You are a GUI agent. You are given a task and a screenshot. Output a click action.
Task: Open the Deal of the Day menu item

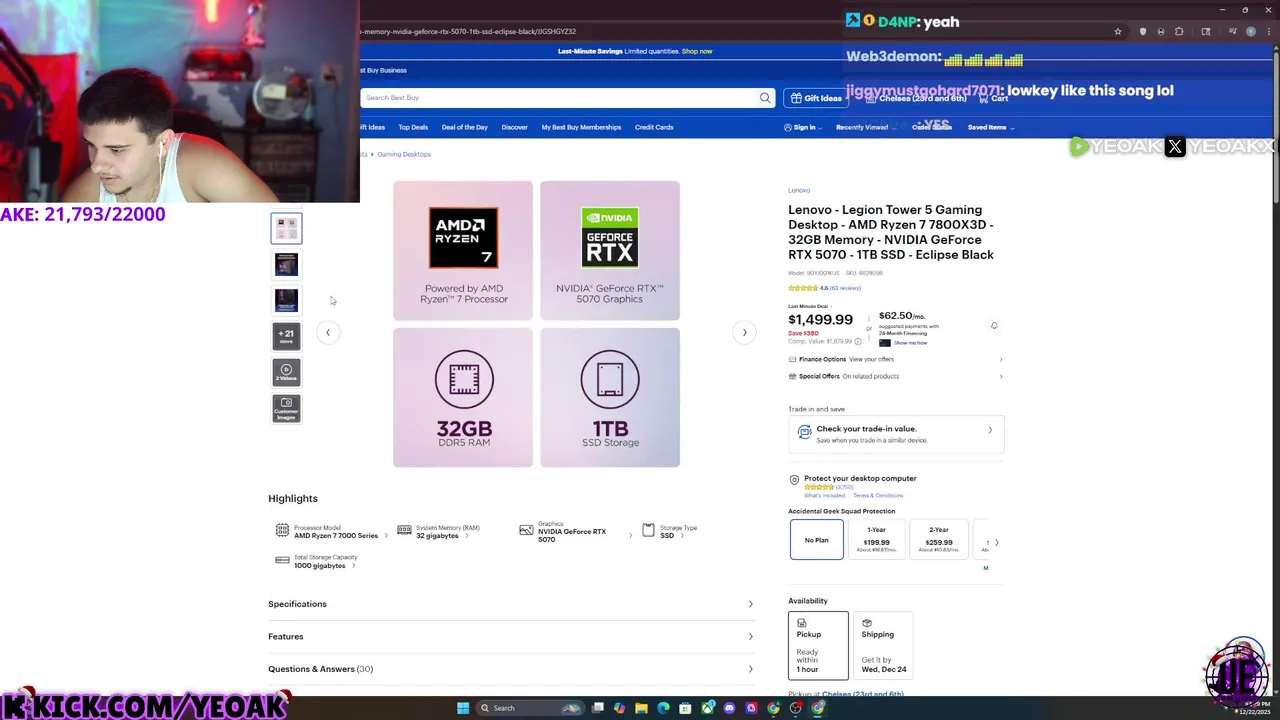click(465, 127)
